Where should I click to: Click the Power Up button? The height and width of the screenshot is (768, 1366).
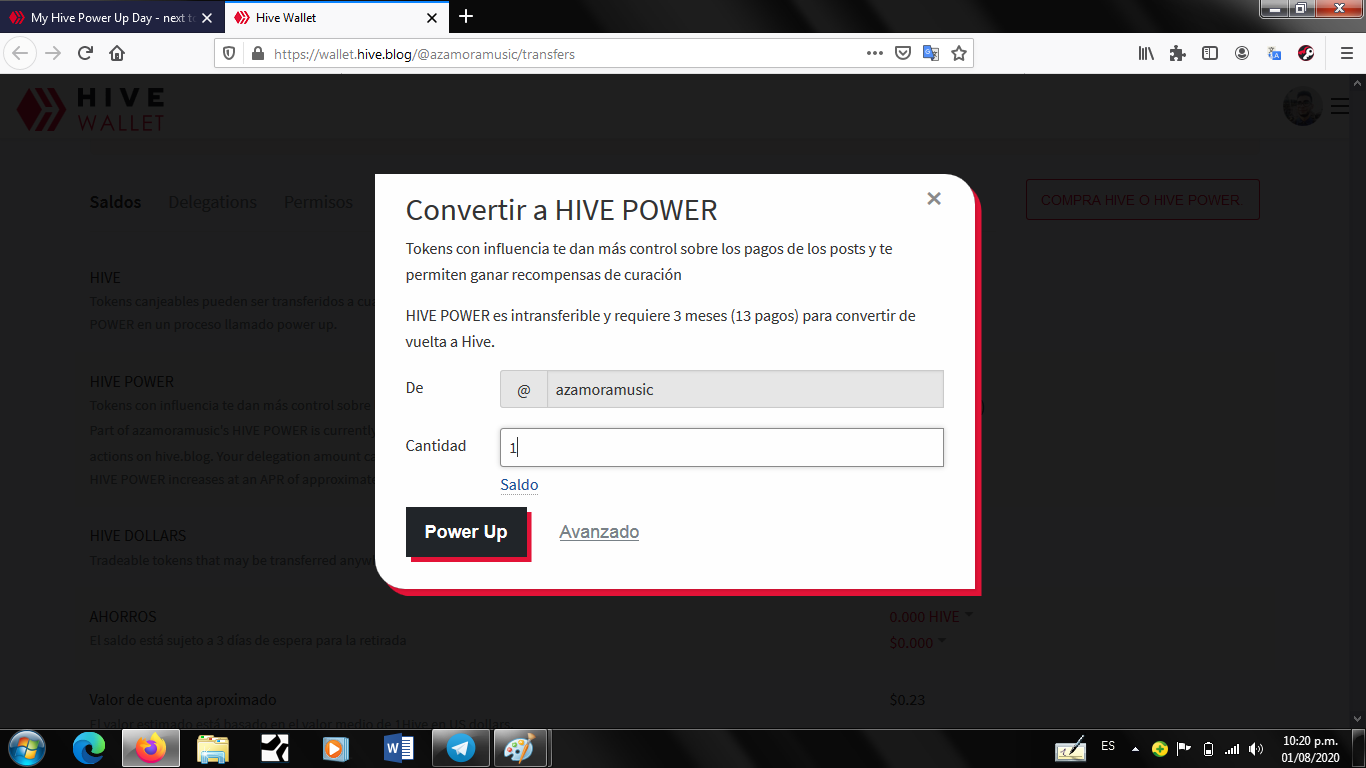point(466,532)
